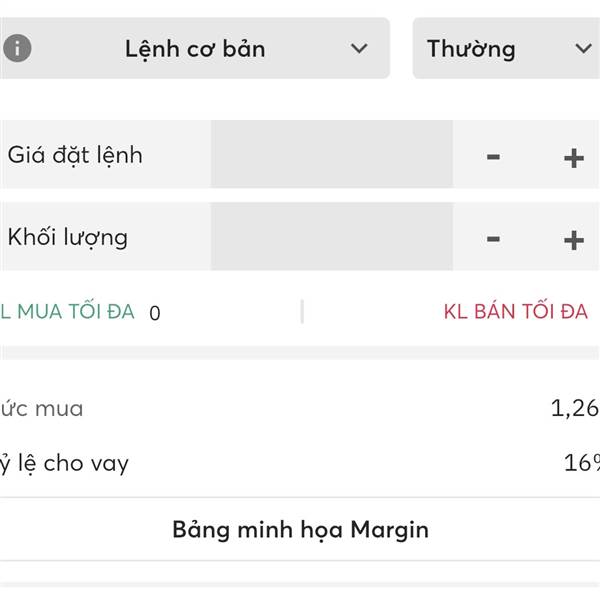Tap the info icon beside Lệnh cơ bản
The width and height of the screenshot is (600, 600).
[x=17, y=48]
